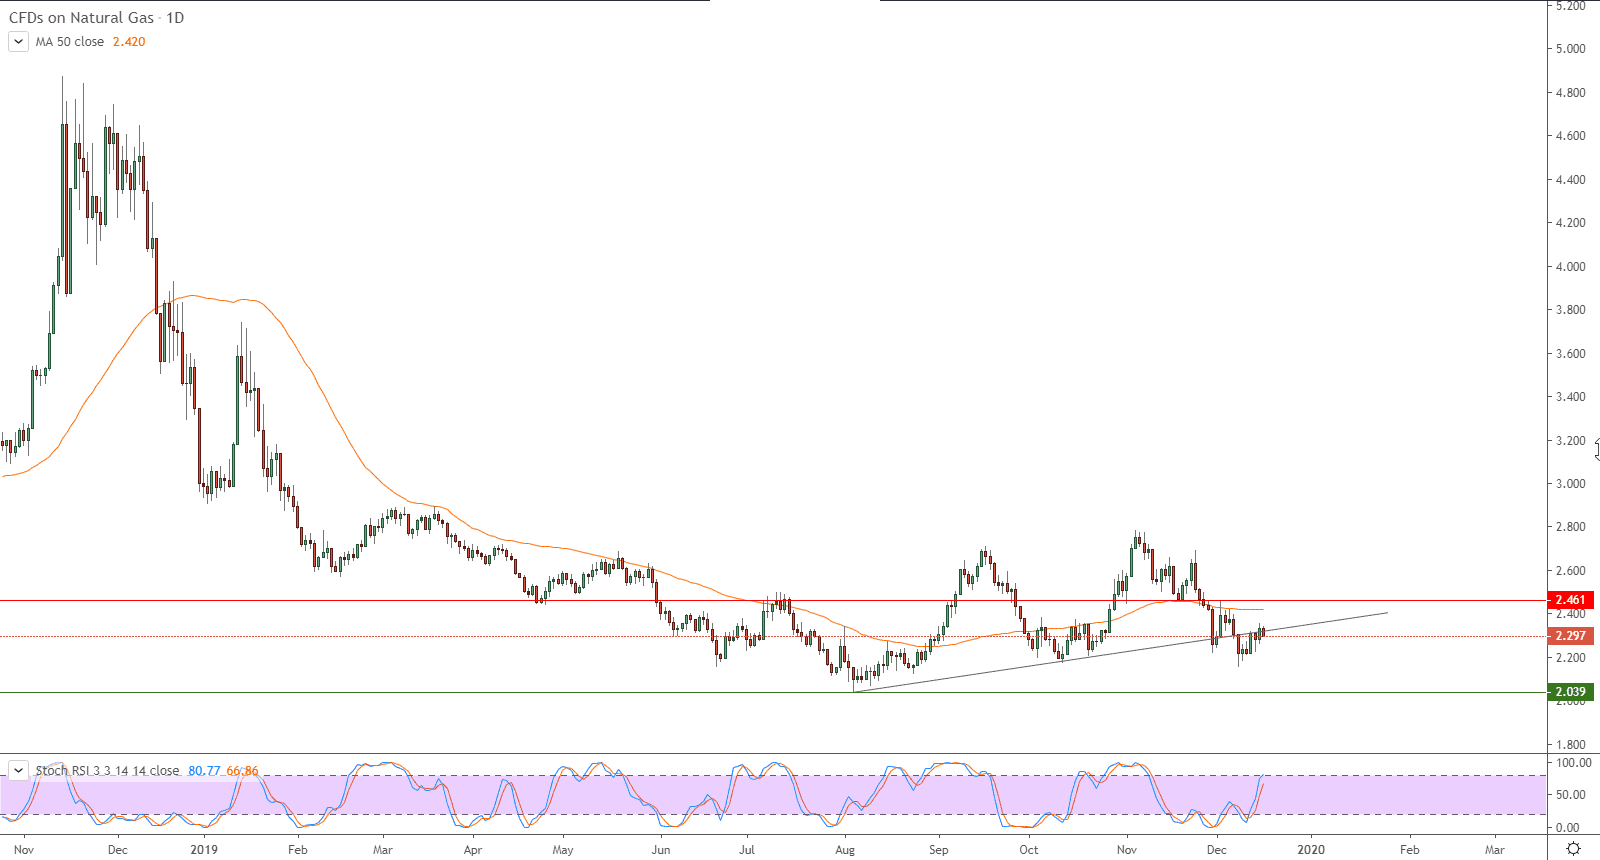Collapse the MA 50 indicator legend chevron
1600x860 pixels.
(x=18, y=42)
